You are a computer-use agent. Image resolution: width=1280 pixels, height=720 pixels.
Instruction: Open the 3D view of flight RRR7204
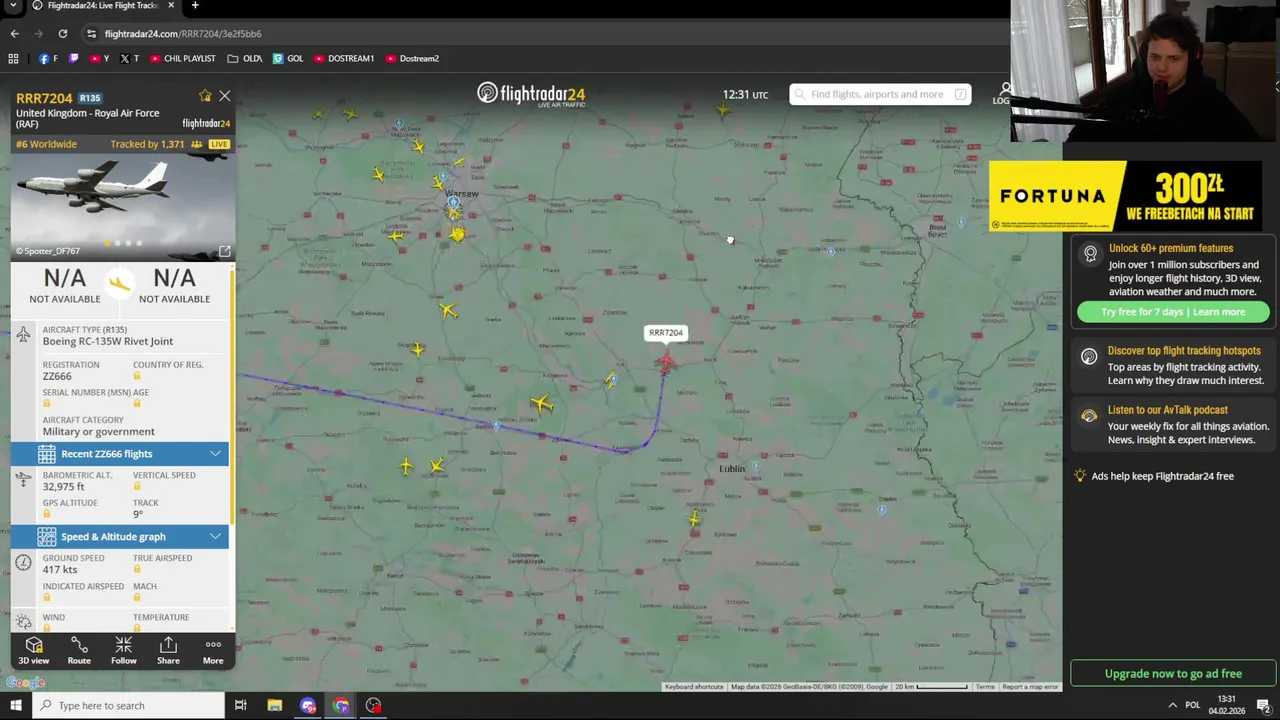(33, 650)
